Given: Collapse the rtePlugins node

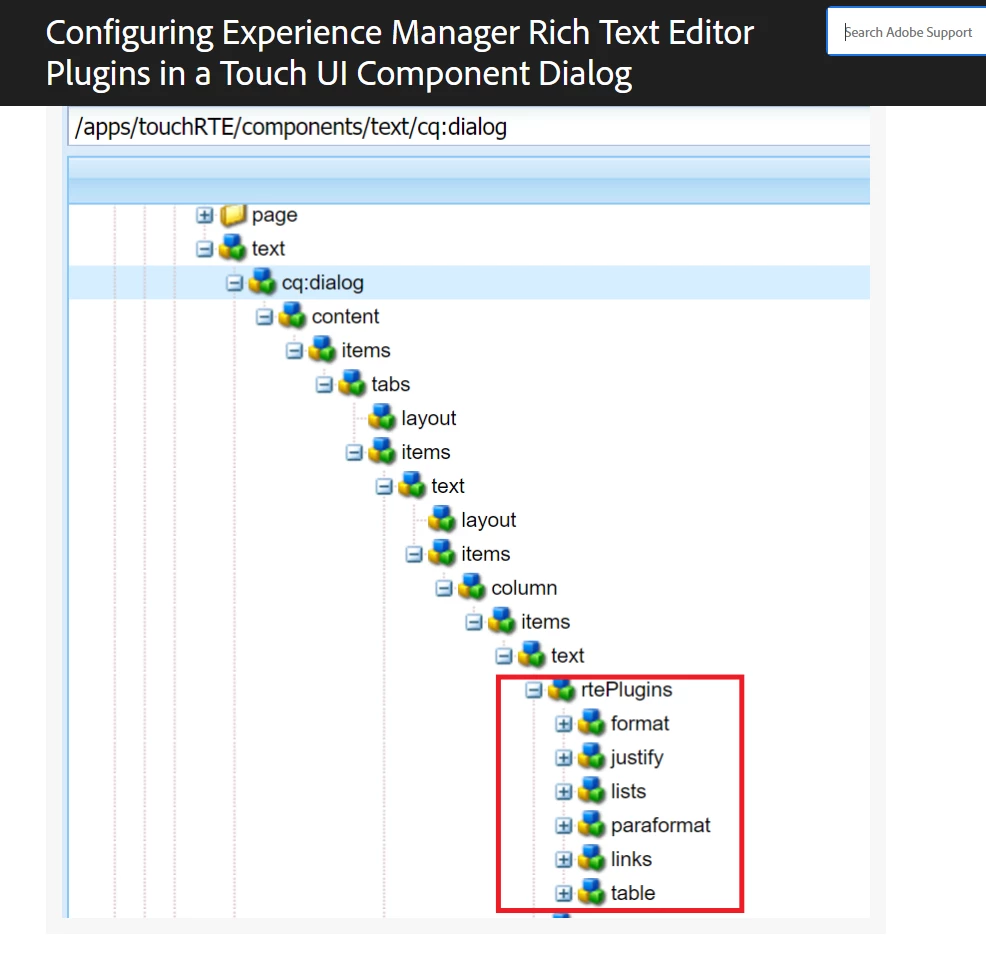Looking at the screenshot, I should (534, 691).
